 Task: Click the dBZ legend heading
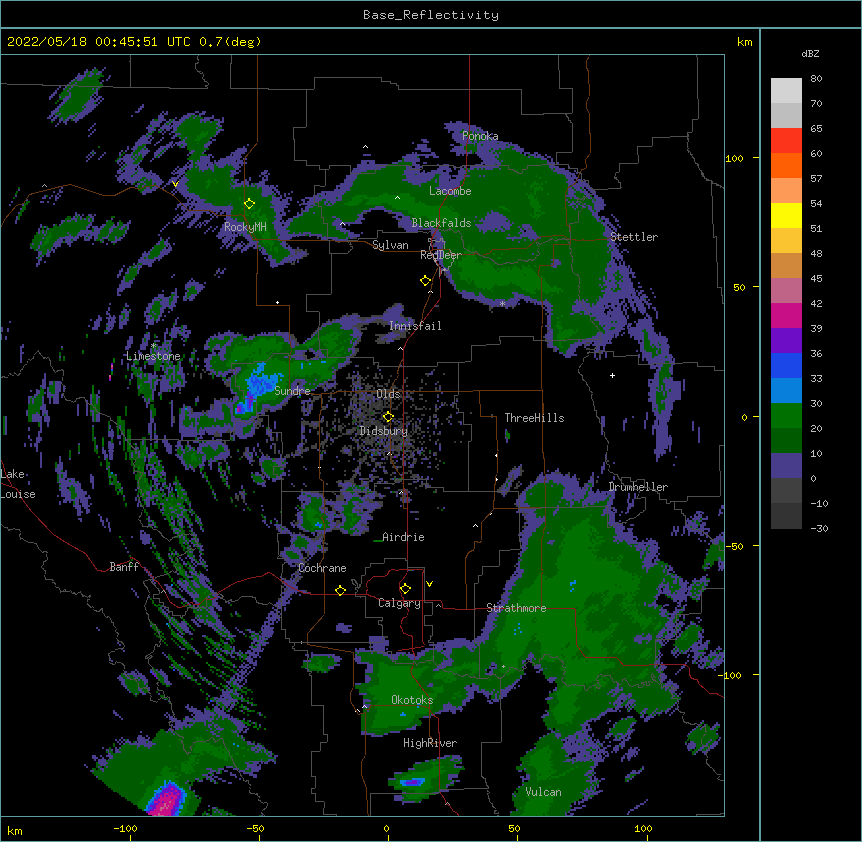point(810,54)
